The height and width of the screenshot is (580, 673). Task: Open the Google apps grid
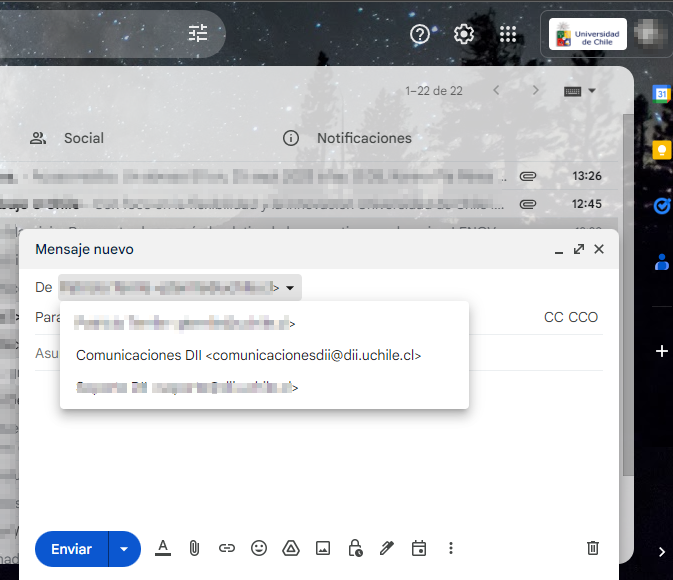click(508, 34)
